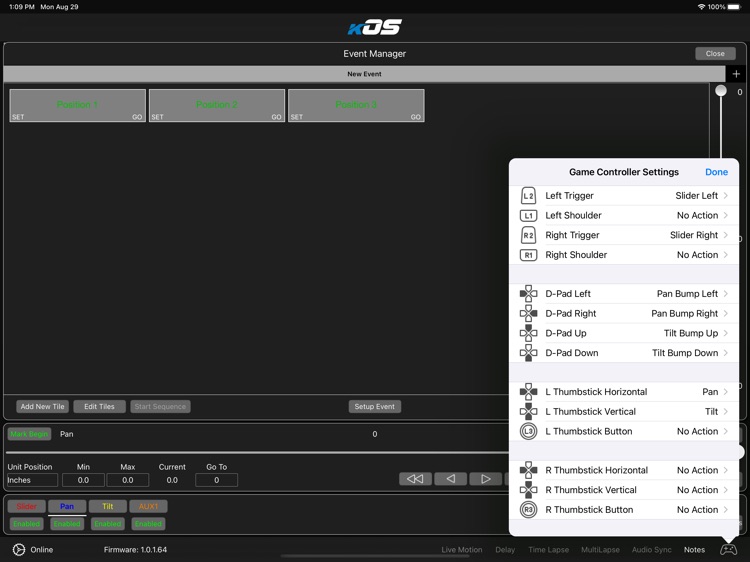The height and width of the screenshot is (562, 750).
Task: Tap Done in Game Controller Settings
Action: (x=716, y=172)
